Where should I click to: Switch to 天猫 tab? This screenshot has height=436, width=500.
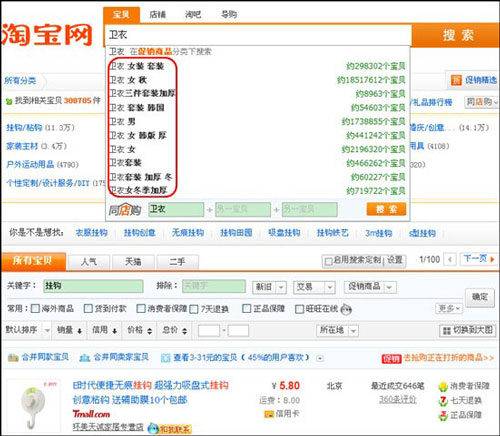(x=133, y=262)
